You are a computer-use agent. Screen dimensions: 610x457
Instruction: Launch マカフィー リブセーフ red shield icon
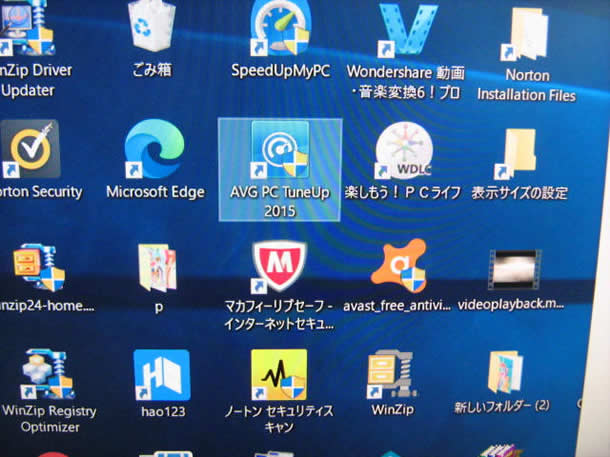click(x=279, y=266)
